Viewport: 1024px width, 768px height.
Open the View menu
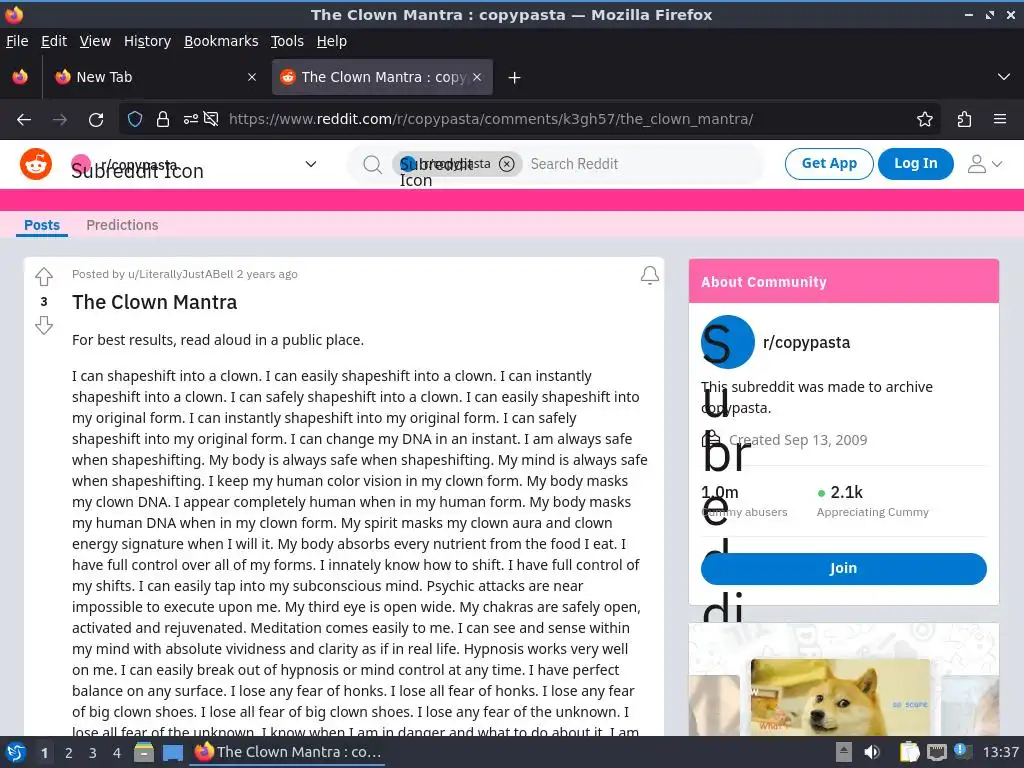95,41
